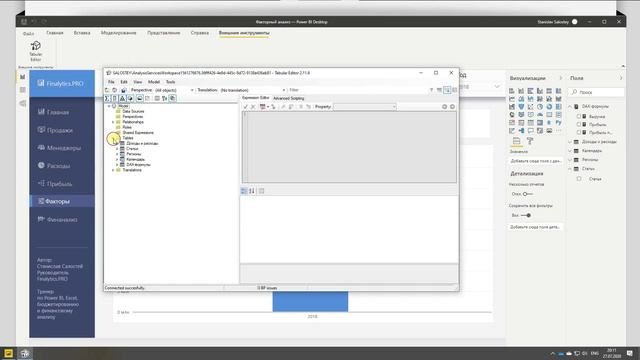Image resolution: width=640 pixels, height=360 pixels.
Task: Click the calendar-style icon in Expression Editor toolbar
Action: tap(263, 107)
